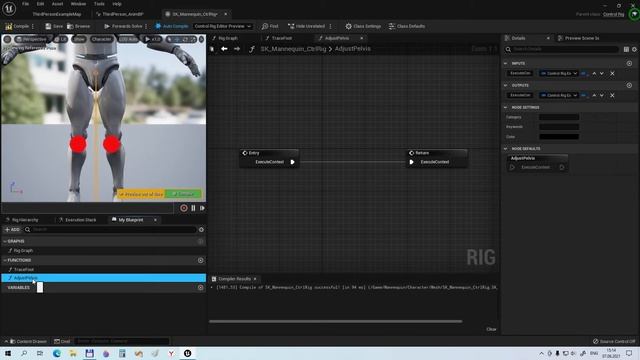The image size is (640, 360).
Task: Toggle Hide Unrelated nodes
Action: 307,26
